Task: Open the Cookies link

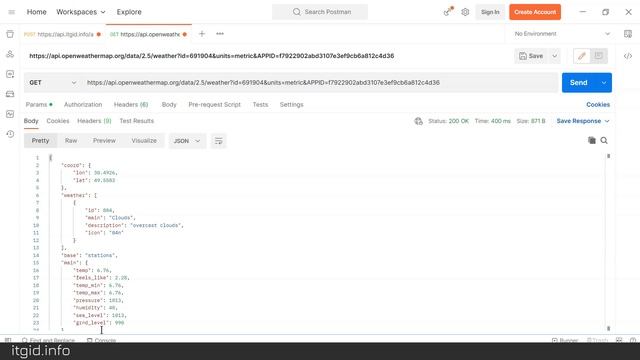Action: pos(598,104)
